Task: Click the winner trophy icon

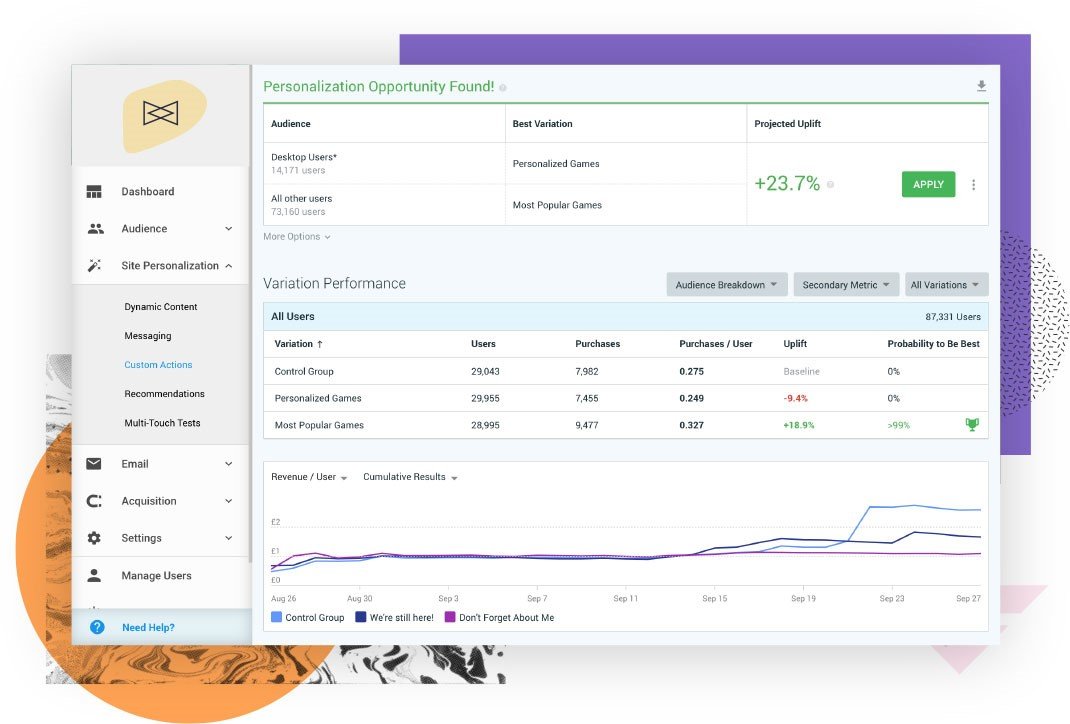Action: (972, 424)
